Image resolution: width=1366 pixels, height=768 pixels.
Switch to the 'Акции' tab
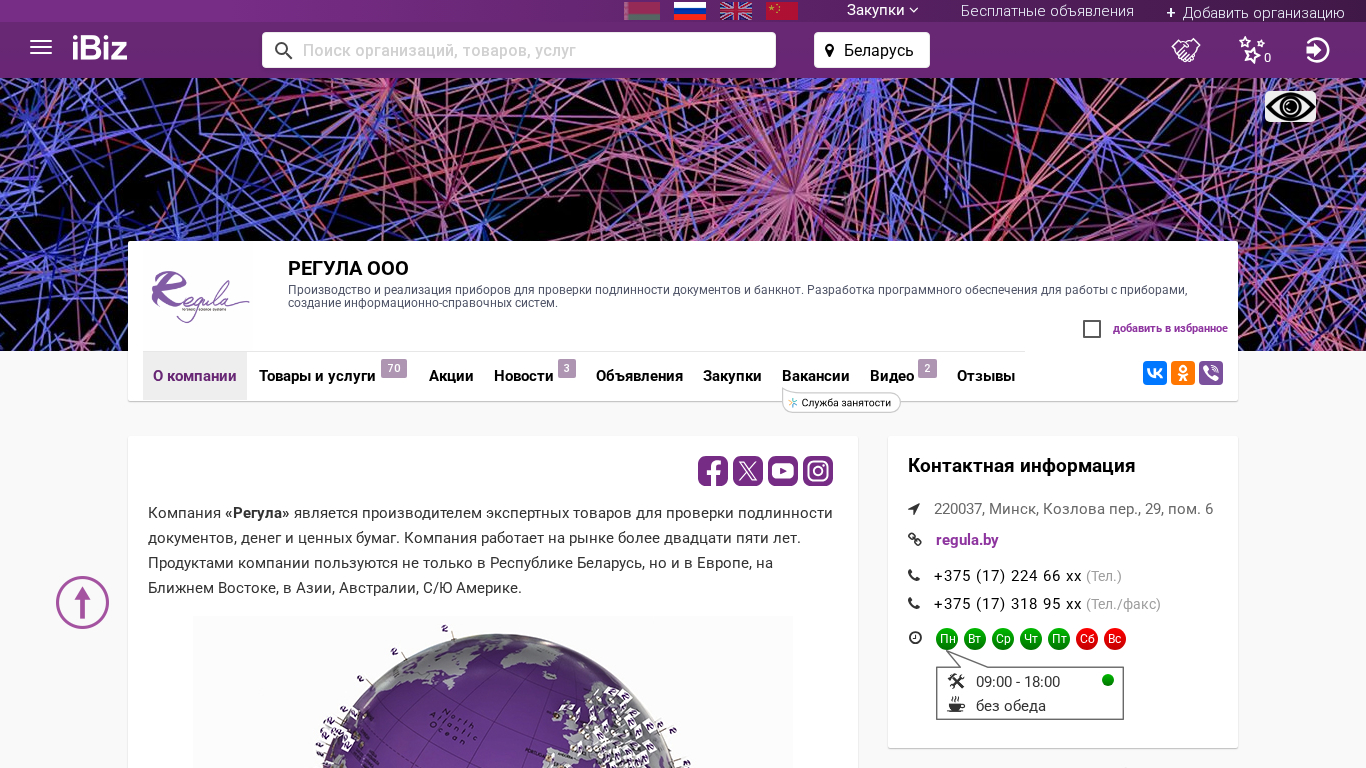tap(451, 376)
